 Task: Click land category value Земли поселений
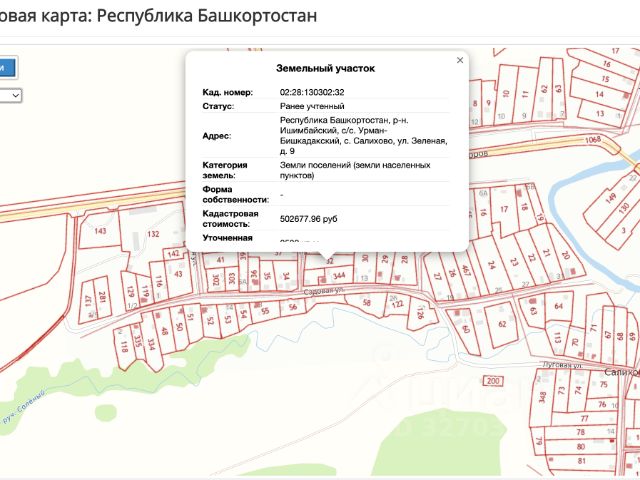(x=355, y=170)
